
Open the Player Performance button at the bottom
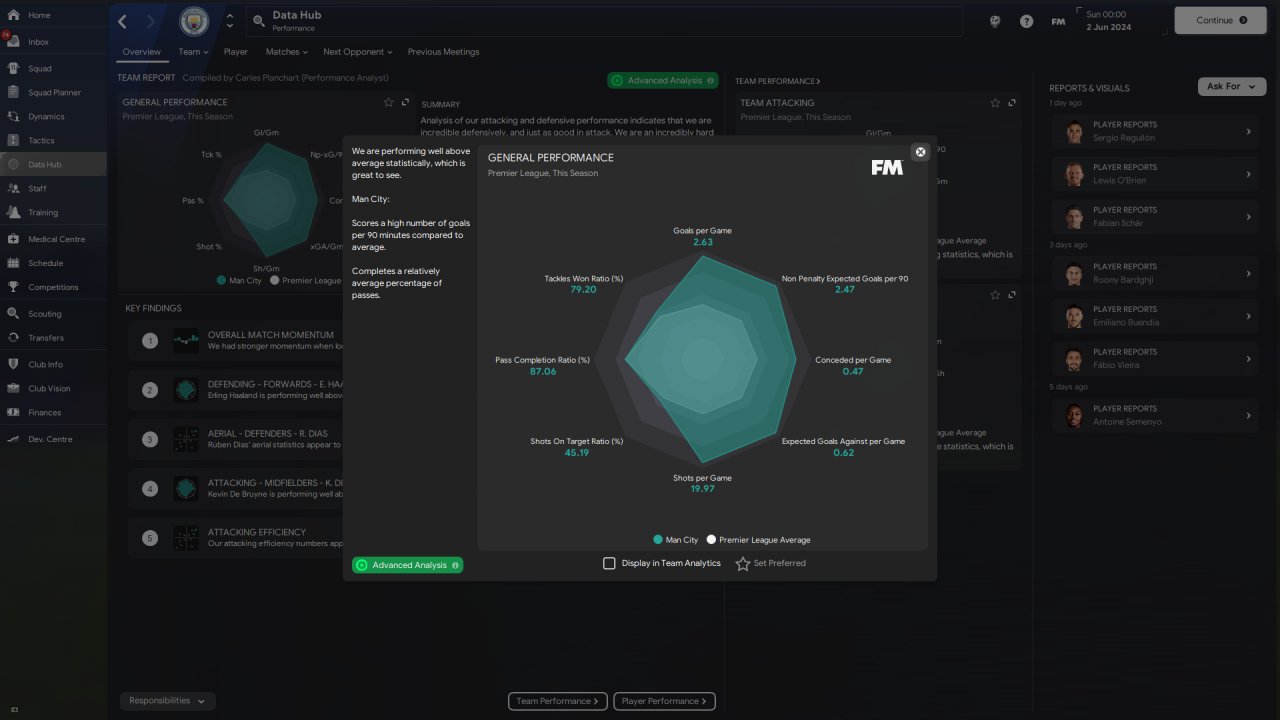coord(664,701)
